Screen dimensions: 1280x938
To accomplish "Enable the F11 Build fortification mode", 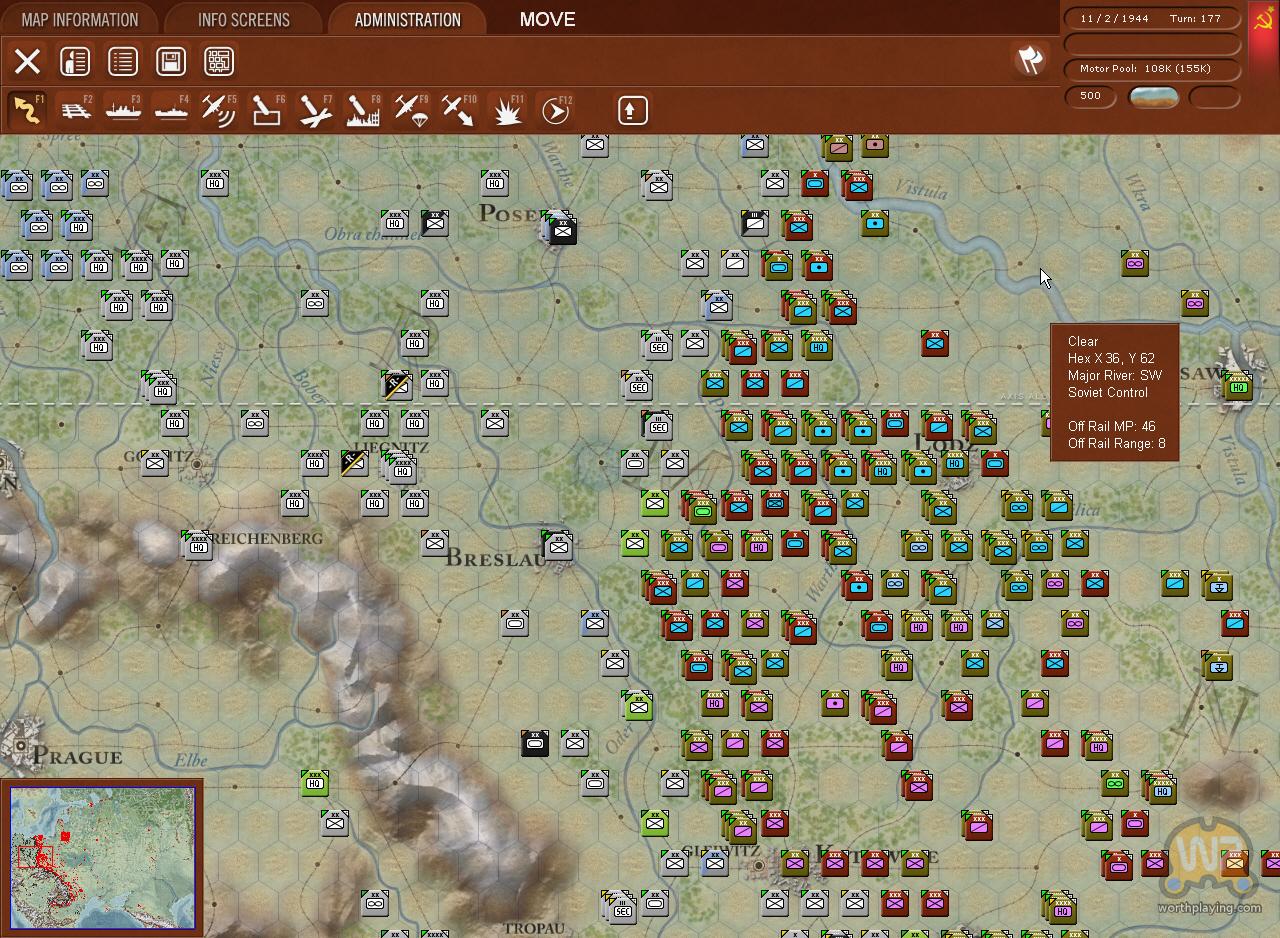I will coord(507,110).
